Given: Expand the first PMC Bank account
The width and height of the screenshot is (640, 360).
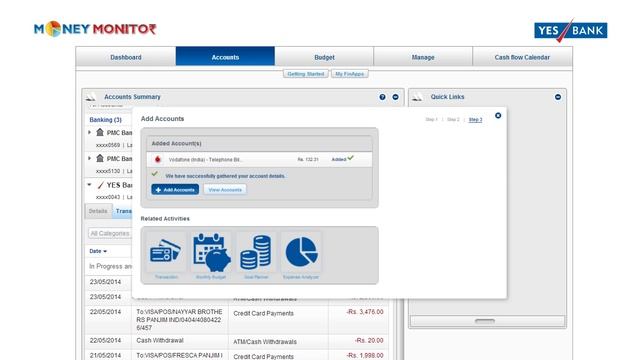Looking at the screenshot, I should pyautogui.click(x=89, y=132).
